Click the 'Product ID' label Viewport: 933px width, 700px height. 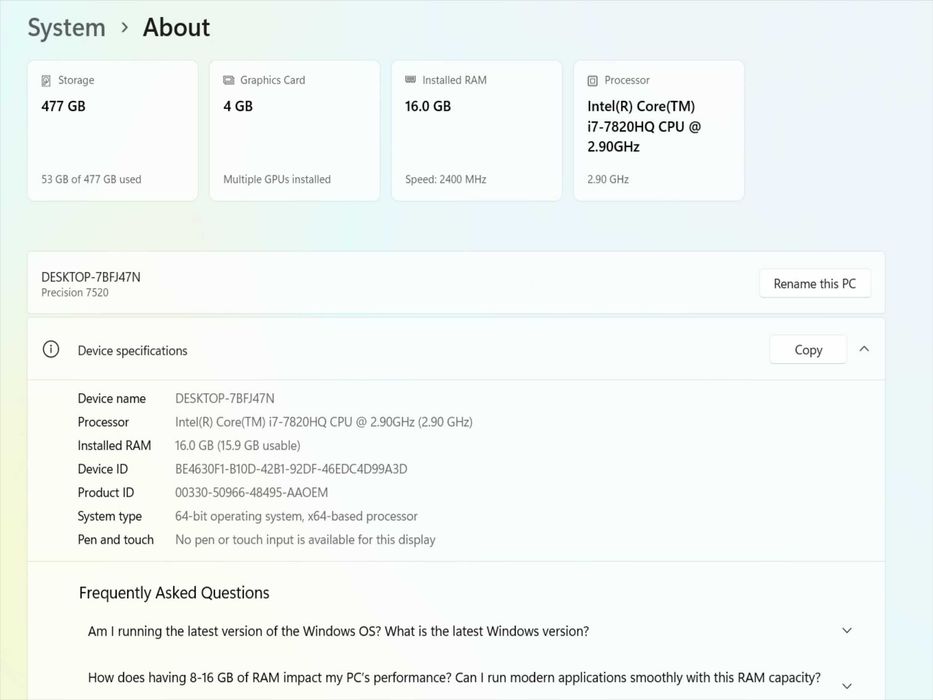(106, 492)
